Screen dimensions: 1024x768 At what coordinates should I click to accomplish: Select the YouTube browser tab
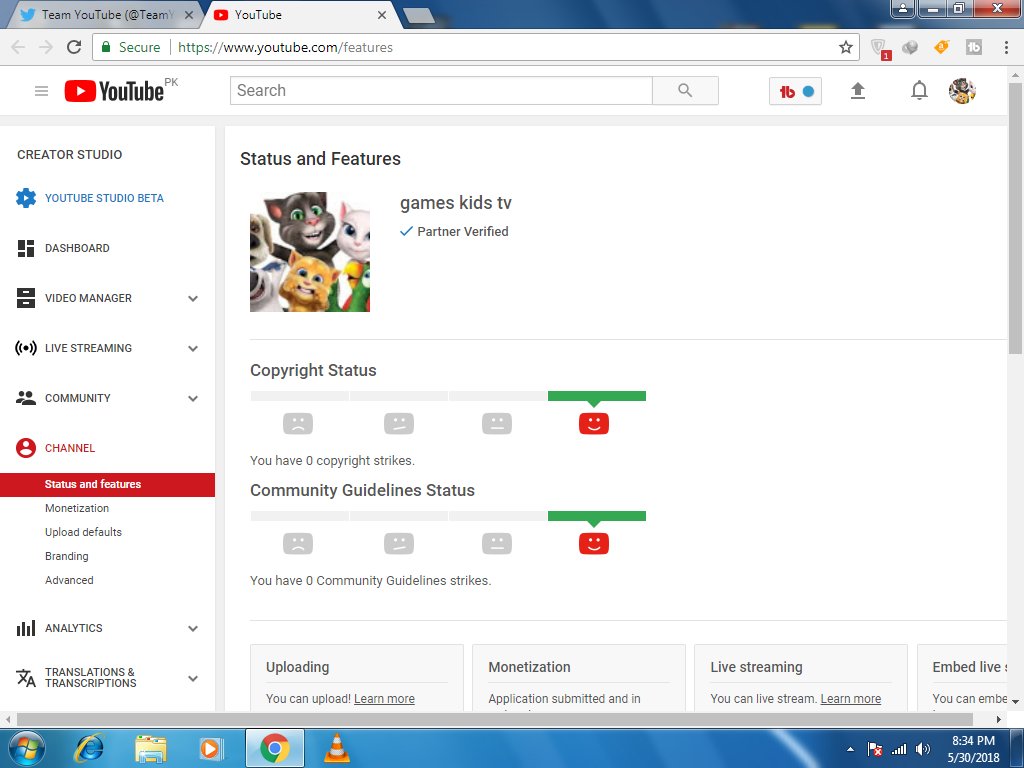point(297,15)
